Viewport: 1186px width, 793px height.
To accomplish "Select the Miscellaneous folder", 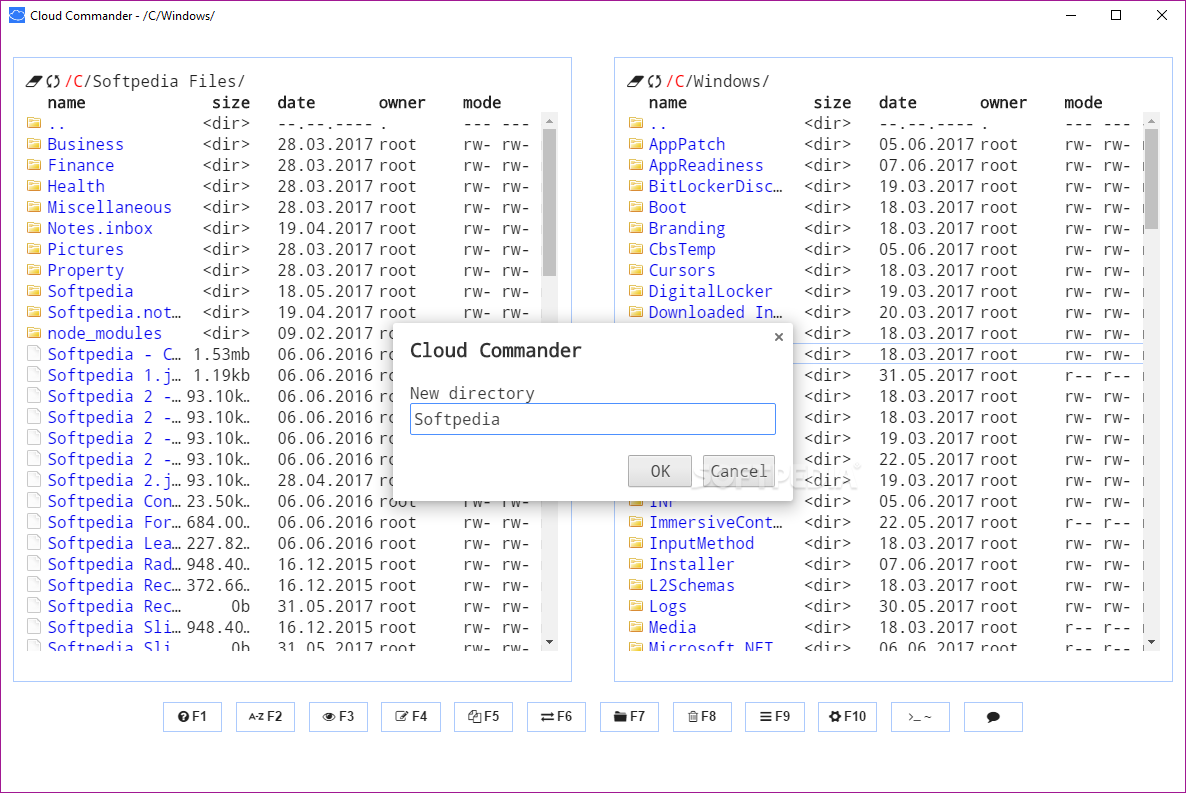I will [110, 207].
